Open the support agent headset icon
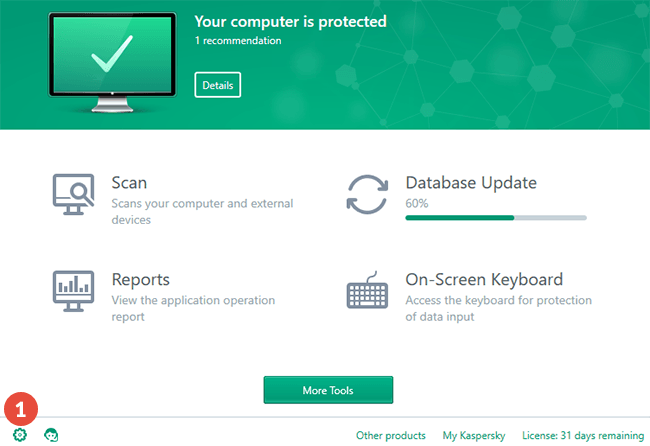Viewport: 650px width, 446px height. 51,435
